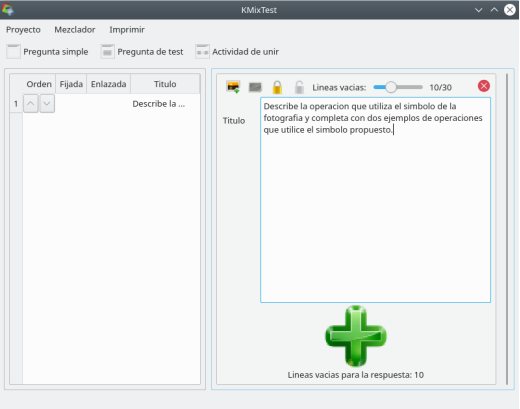Click the Titulo column header
Image resolution: width=520 pixels, height=409 pixels.
pos(165,84)
